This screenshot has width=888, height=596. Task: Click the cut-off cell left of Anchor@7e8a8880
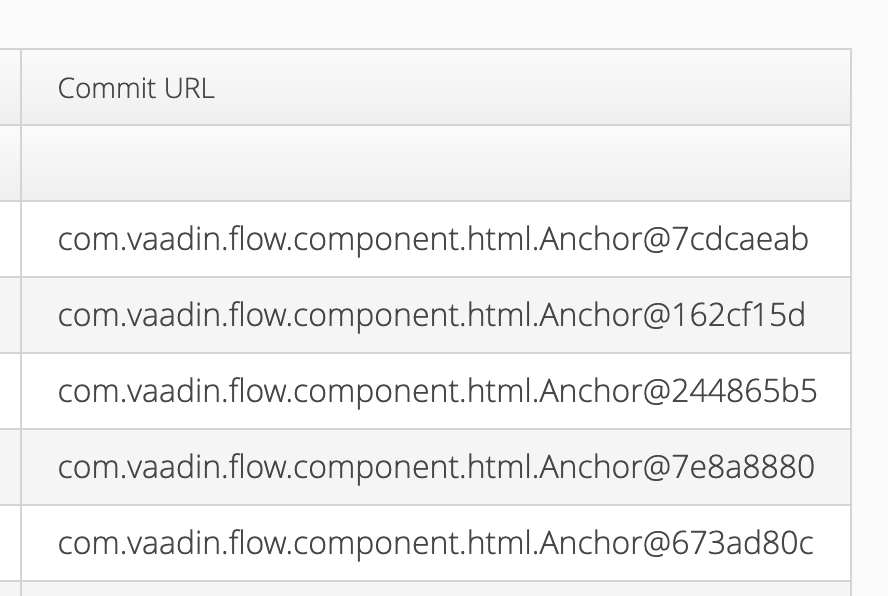point(9,467)
